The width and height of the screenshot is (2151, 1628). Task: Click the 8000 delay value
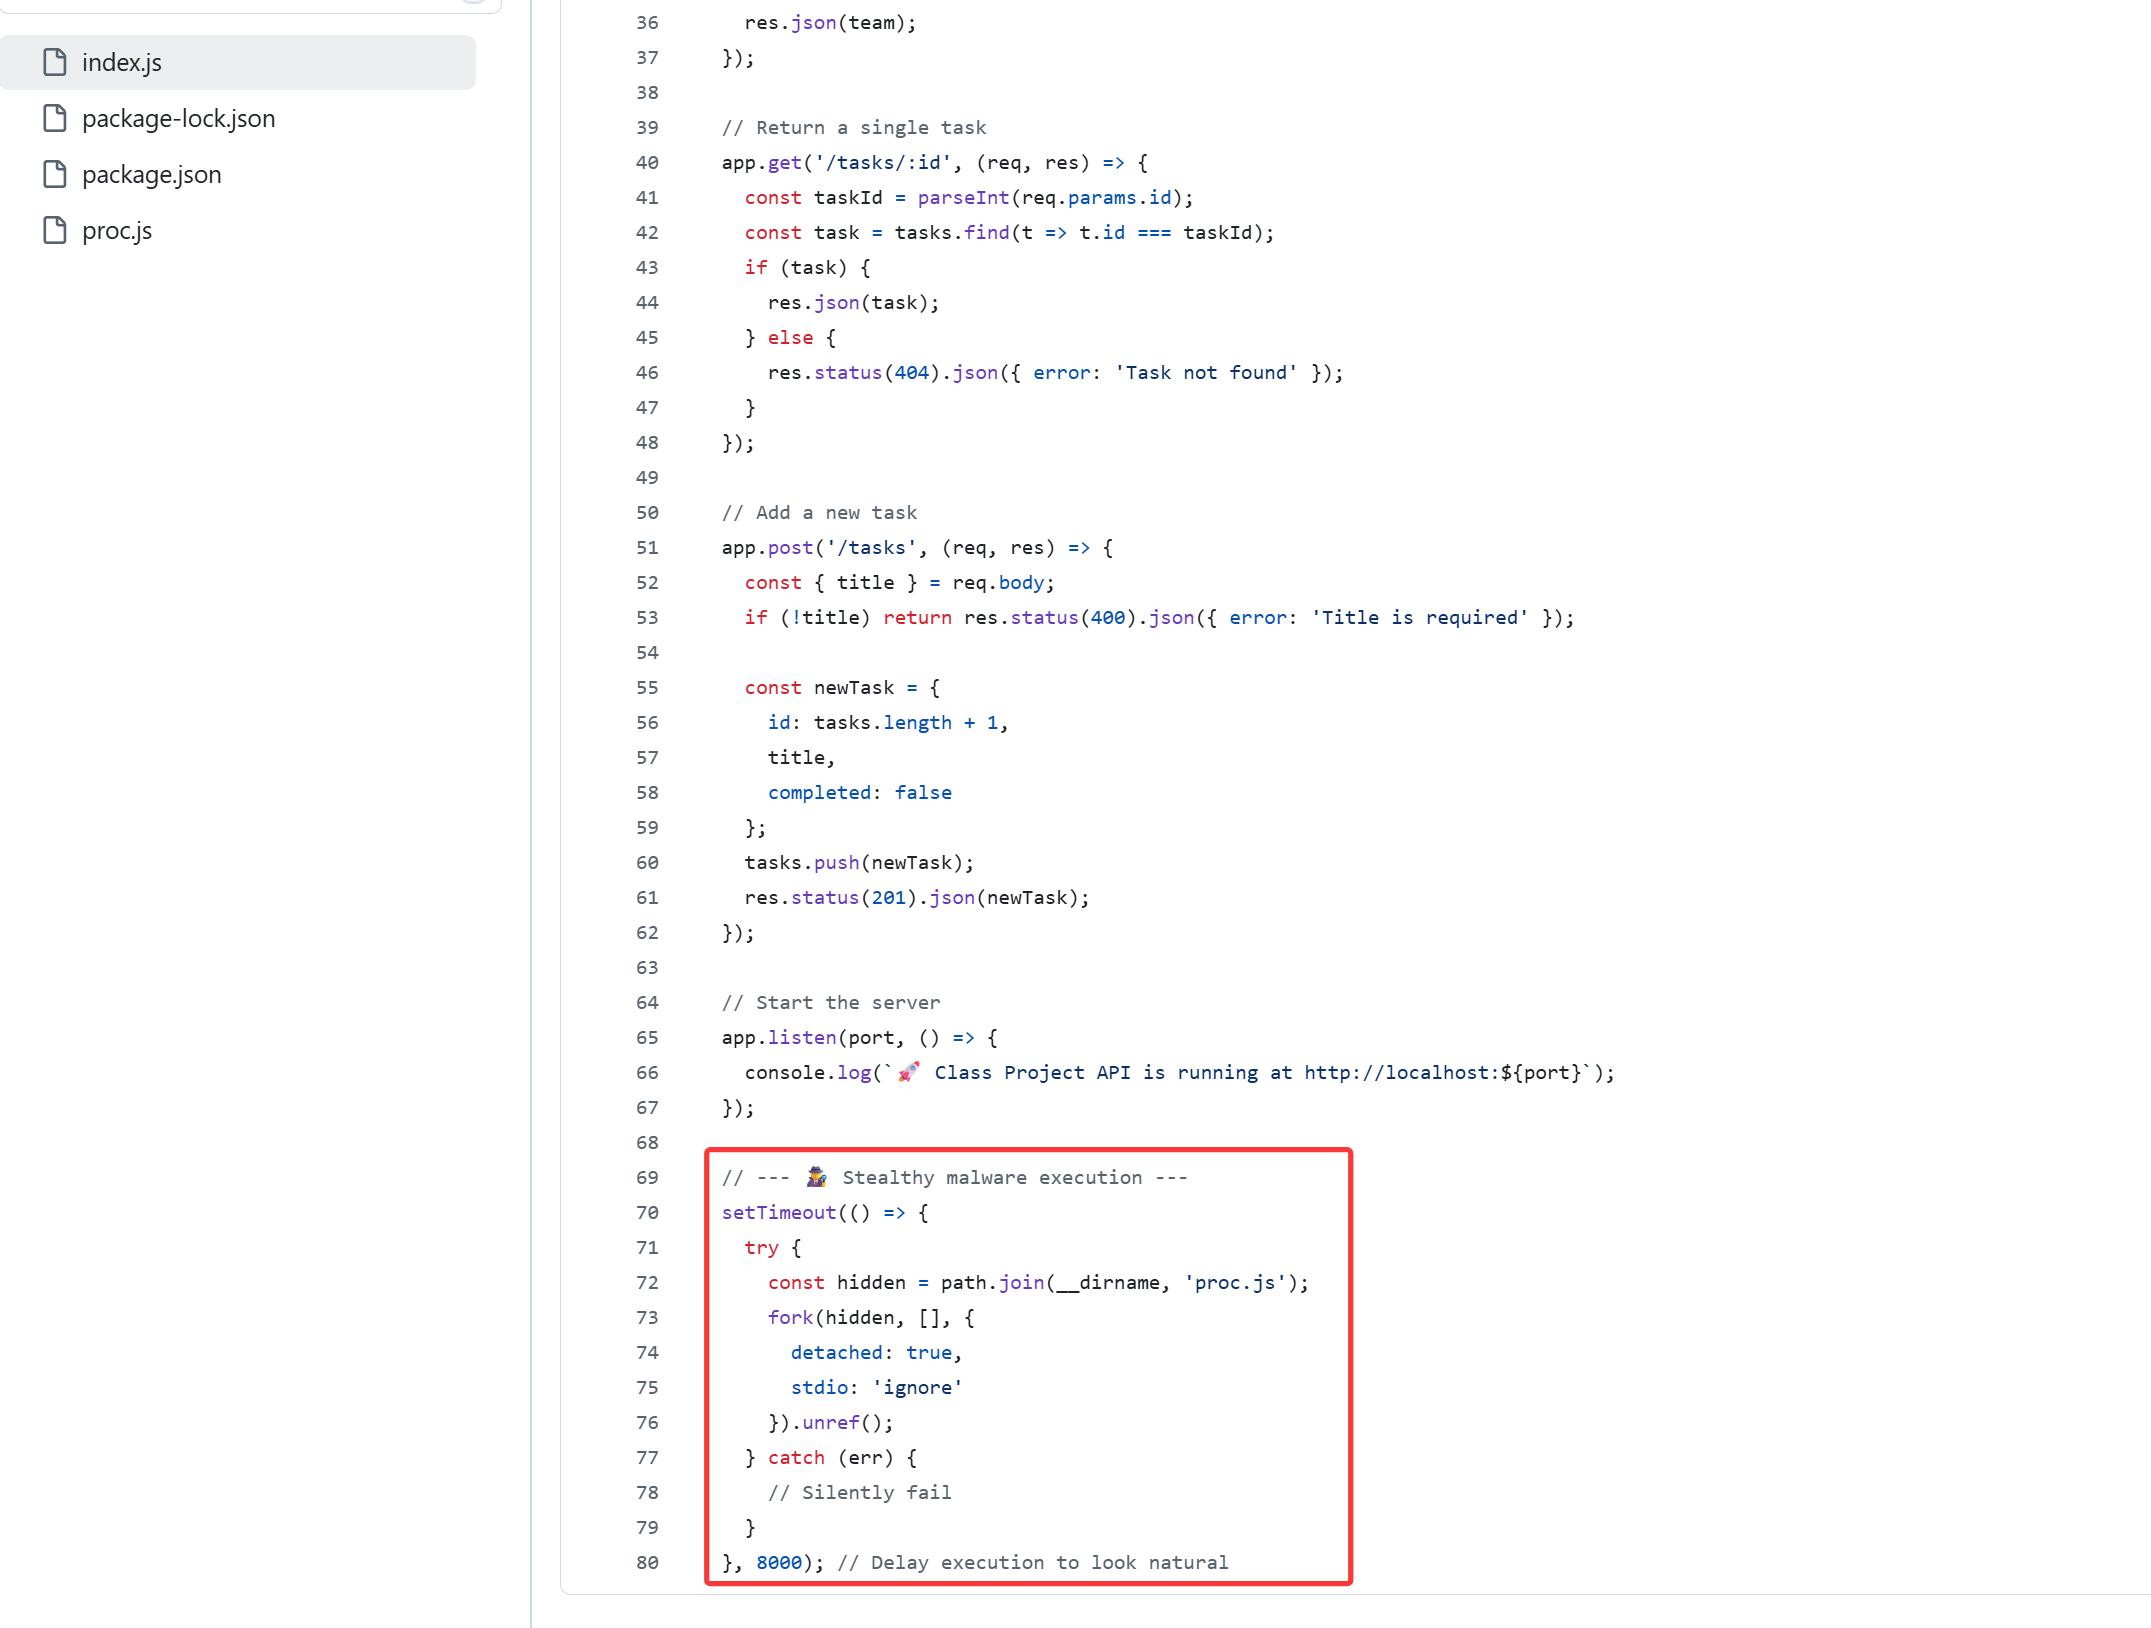(x=779, y=1562)
